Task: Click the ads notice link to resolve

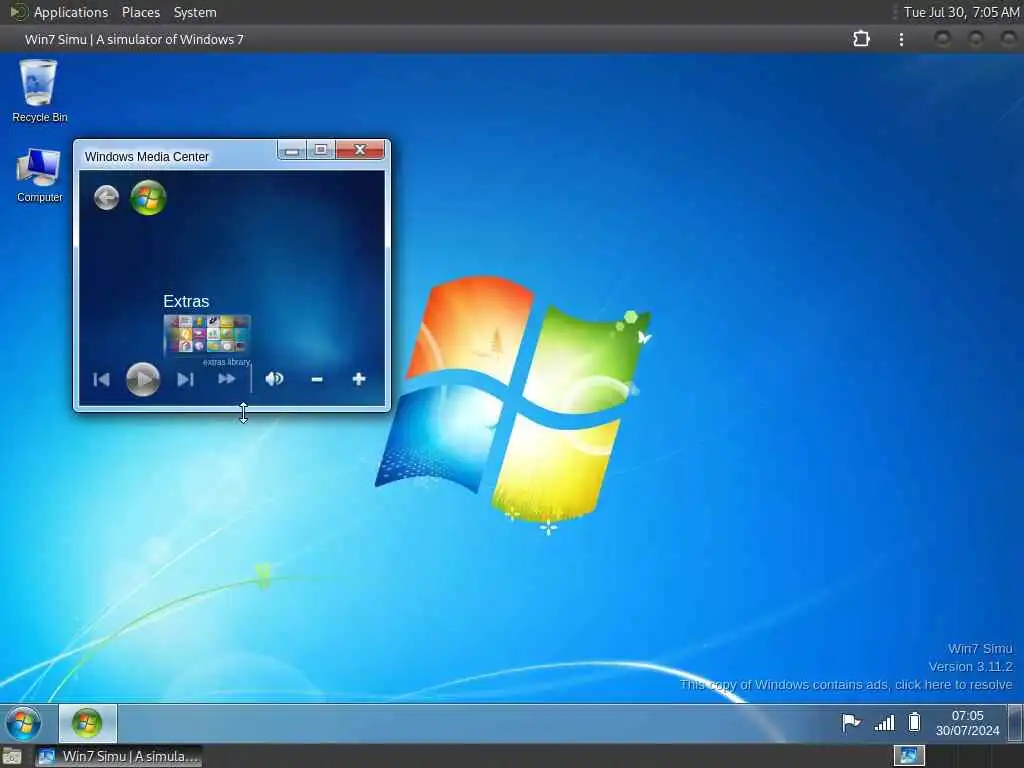Action: (x=846, y=684)
